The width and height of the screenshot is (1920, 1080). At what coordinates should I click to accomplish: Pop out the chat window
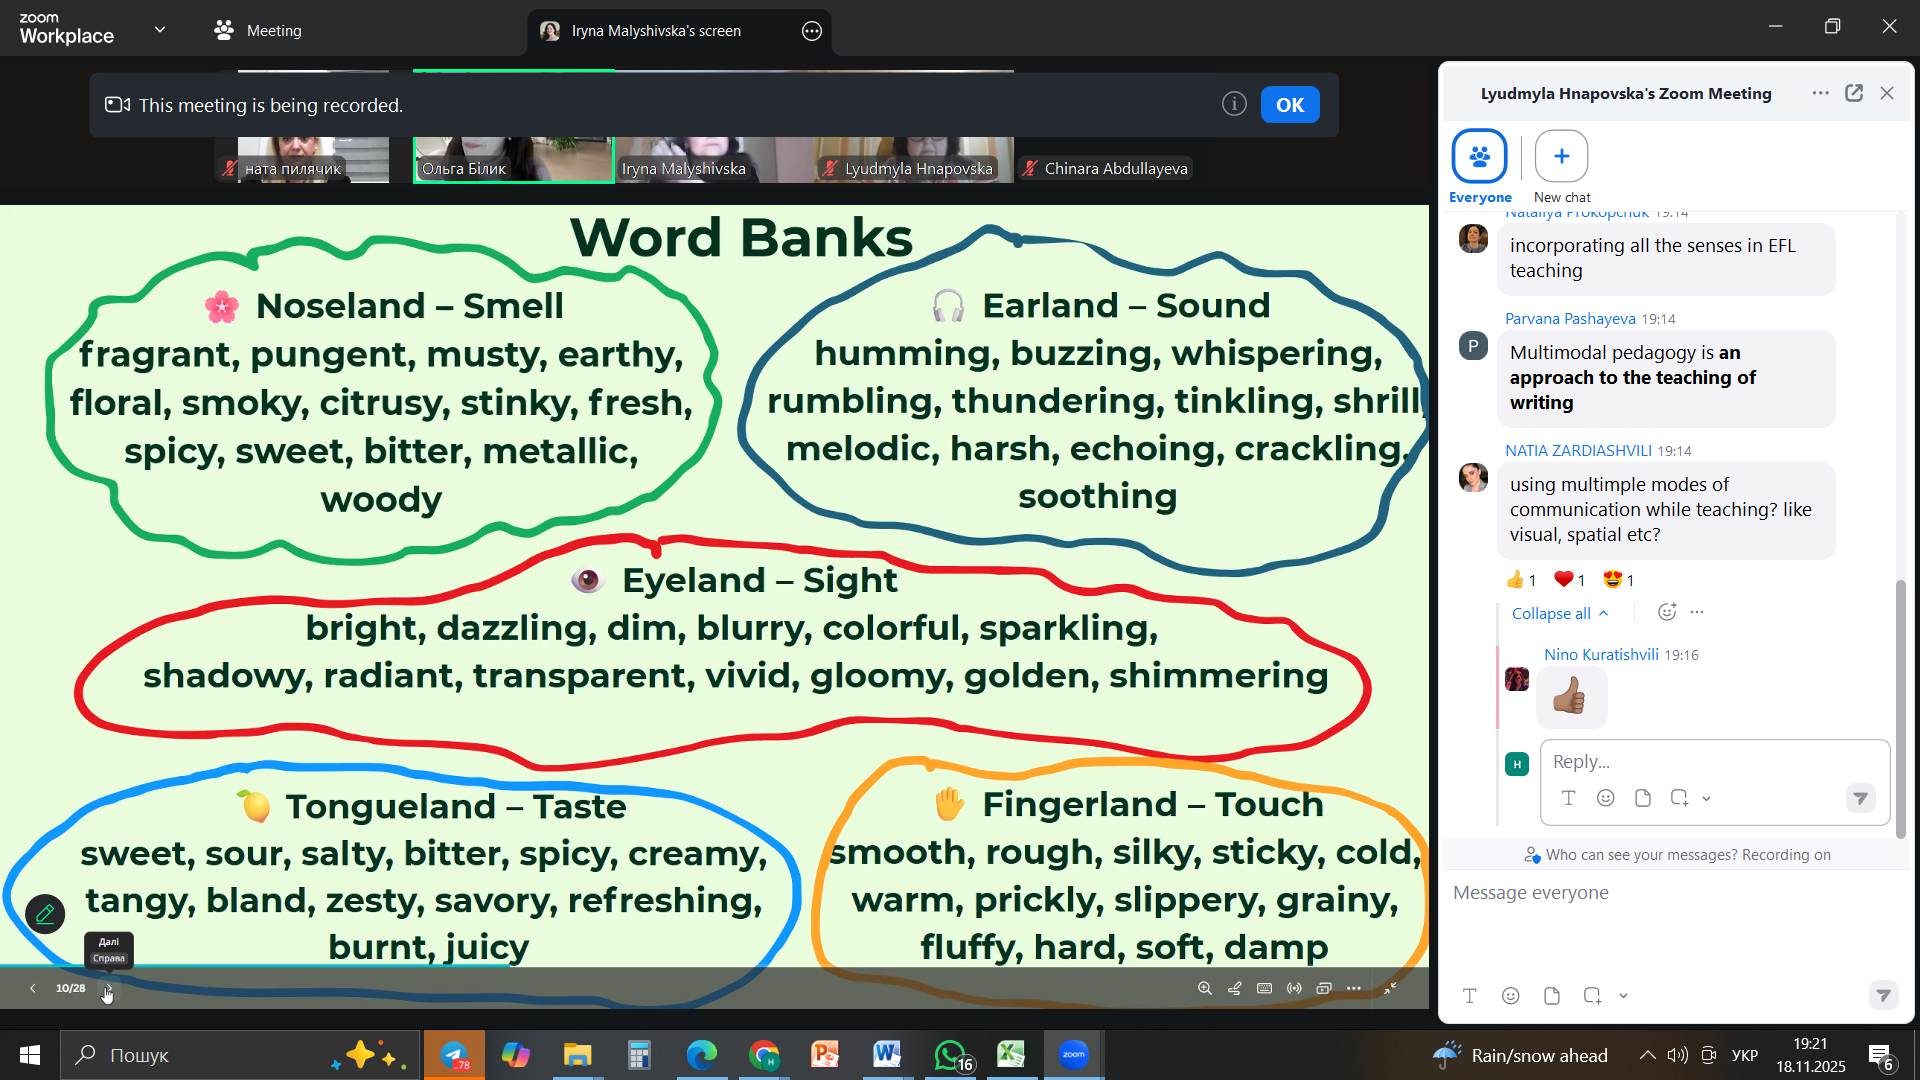(1854, 93)
